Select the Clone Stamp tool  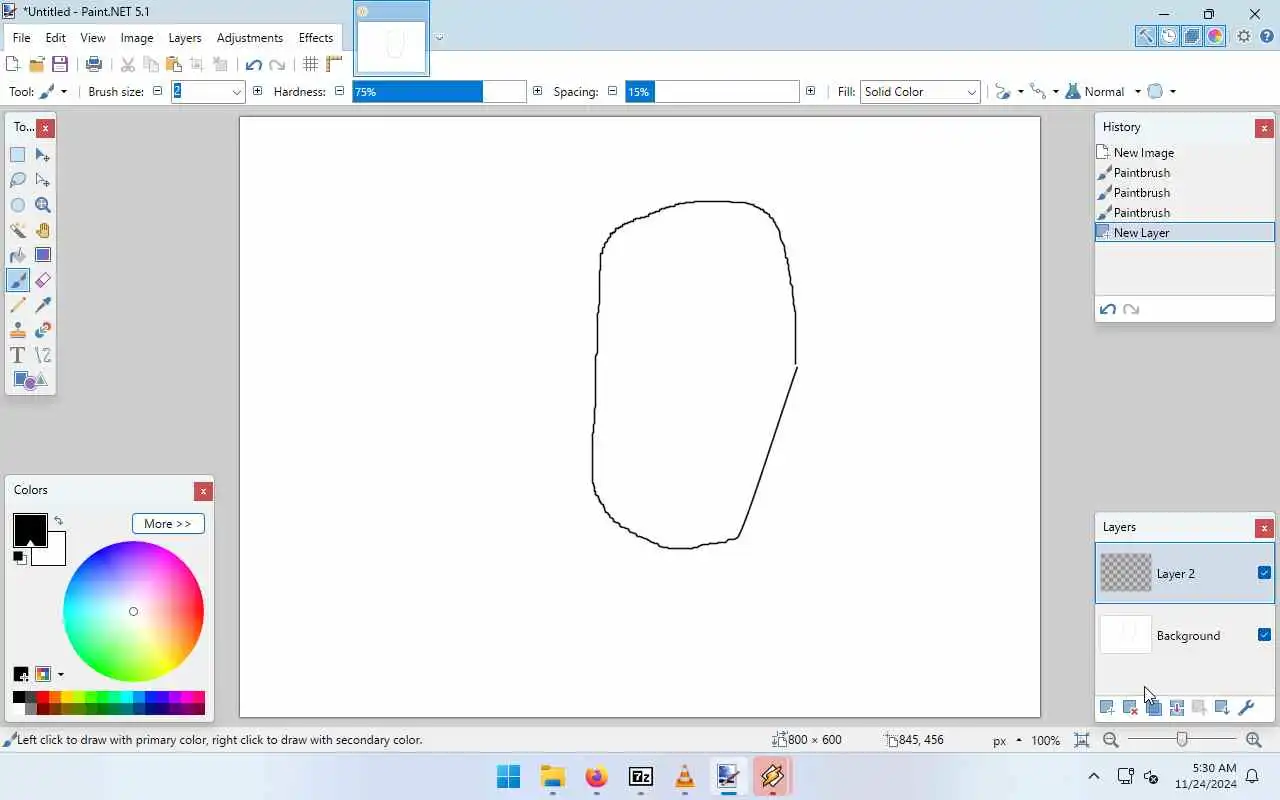[18, 330]
